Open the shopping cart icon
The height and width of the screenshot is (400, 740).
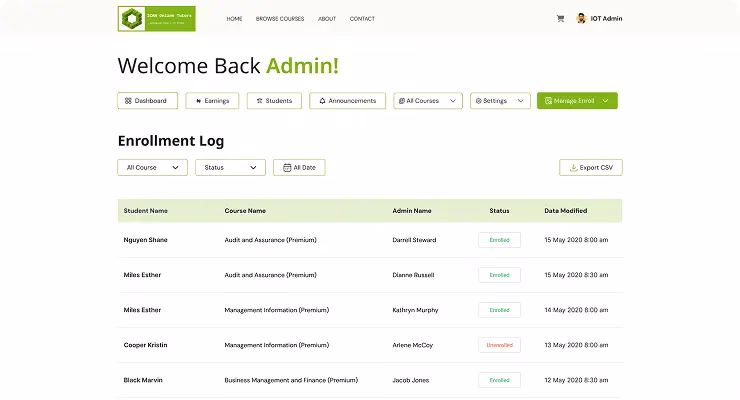point(560,18)
